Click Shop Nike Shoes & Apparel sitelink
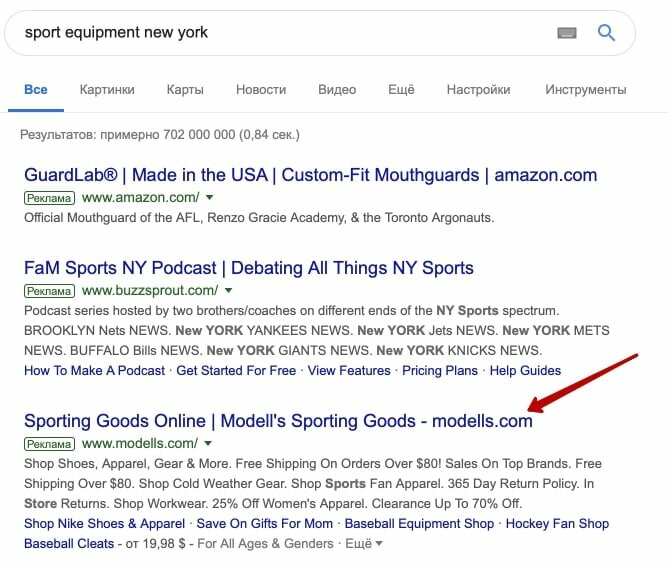Image resolution: width=668 pixels, height=569 pixels. pos(105,524)
